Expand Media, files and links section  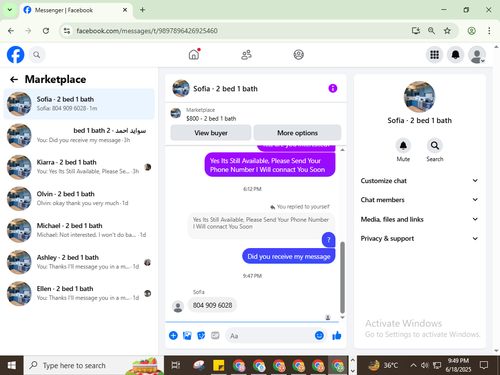tap(419, 219)
